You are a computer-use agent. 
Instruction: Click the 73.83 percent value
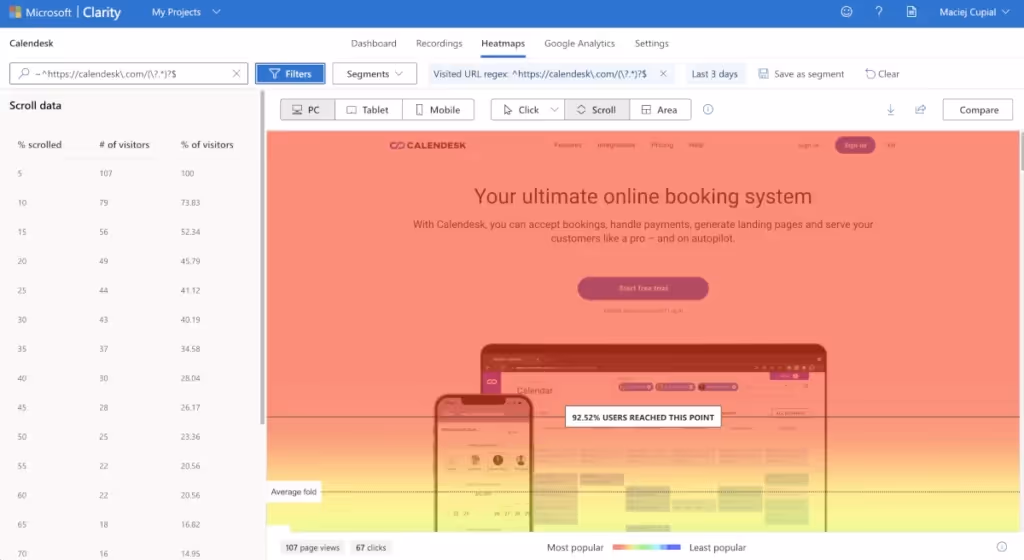click(x=190, y=202)
